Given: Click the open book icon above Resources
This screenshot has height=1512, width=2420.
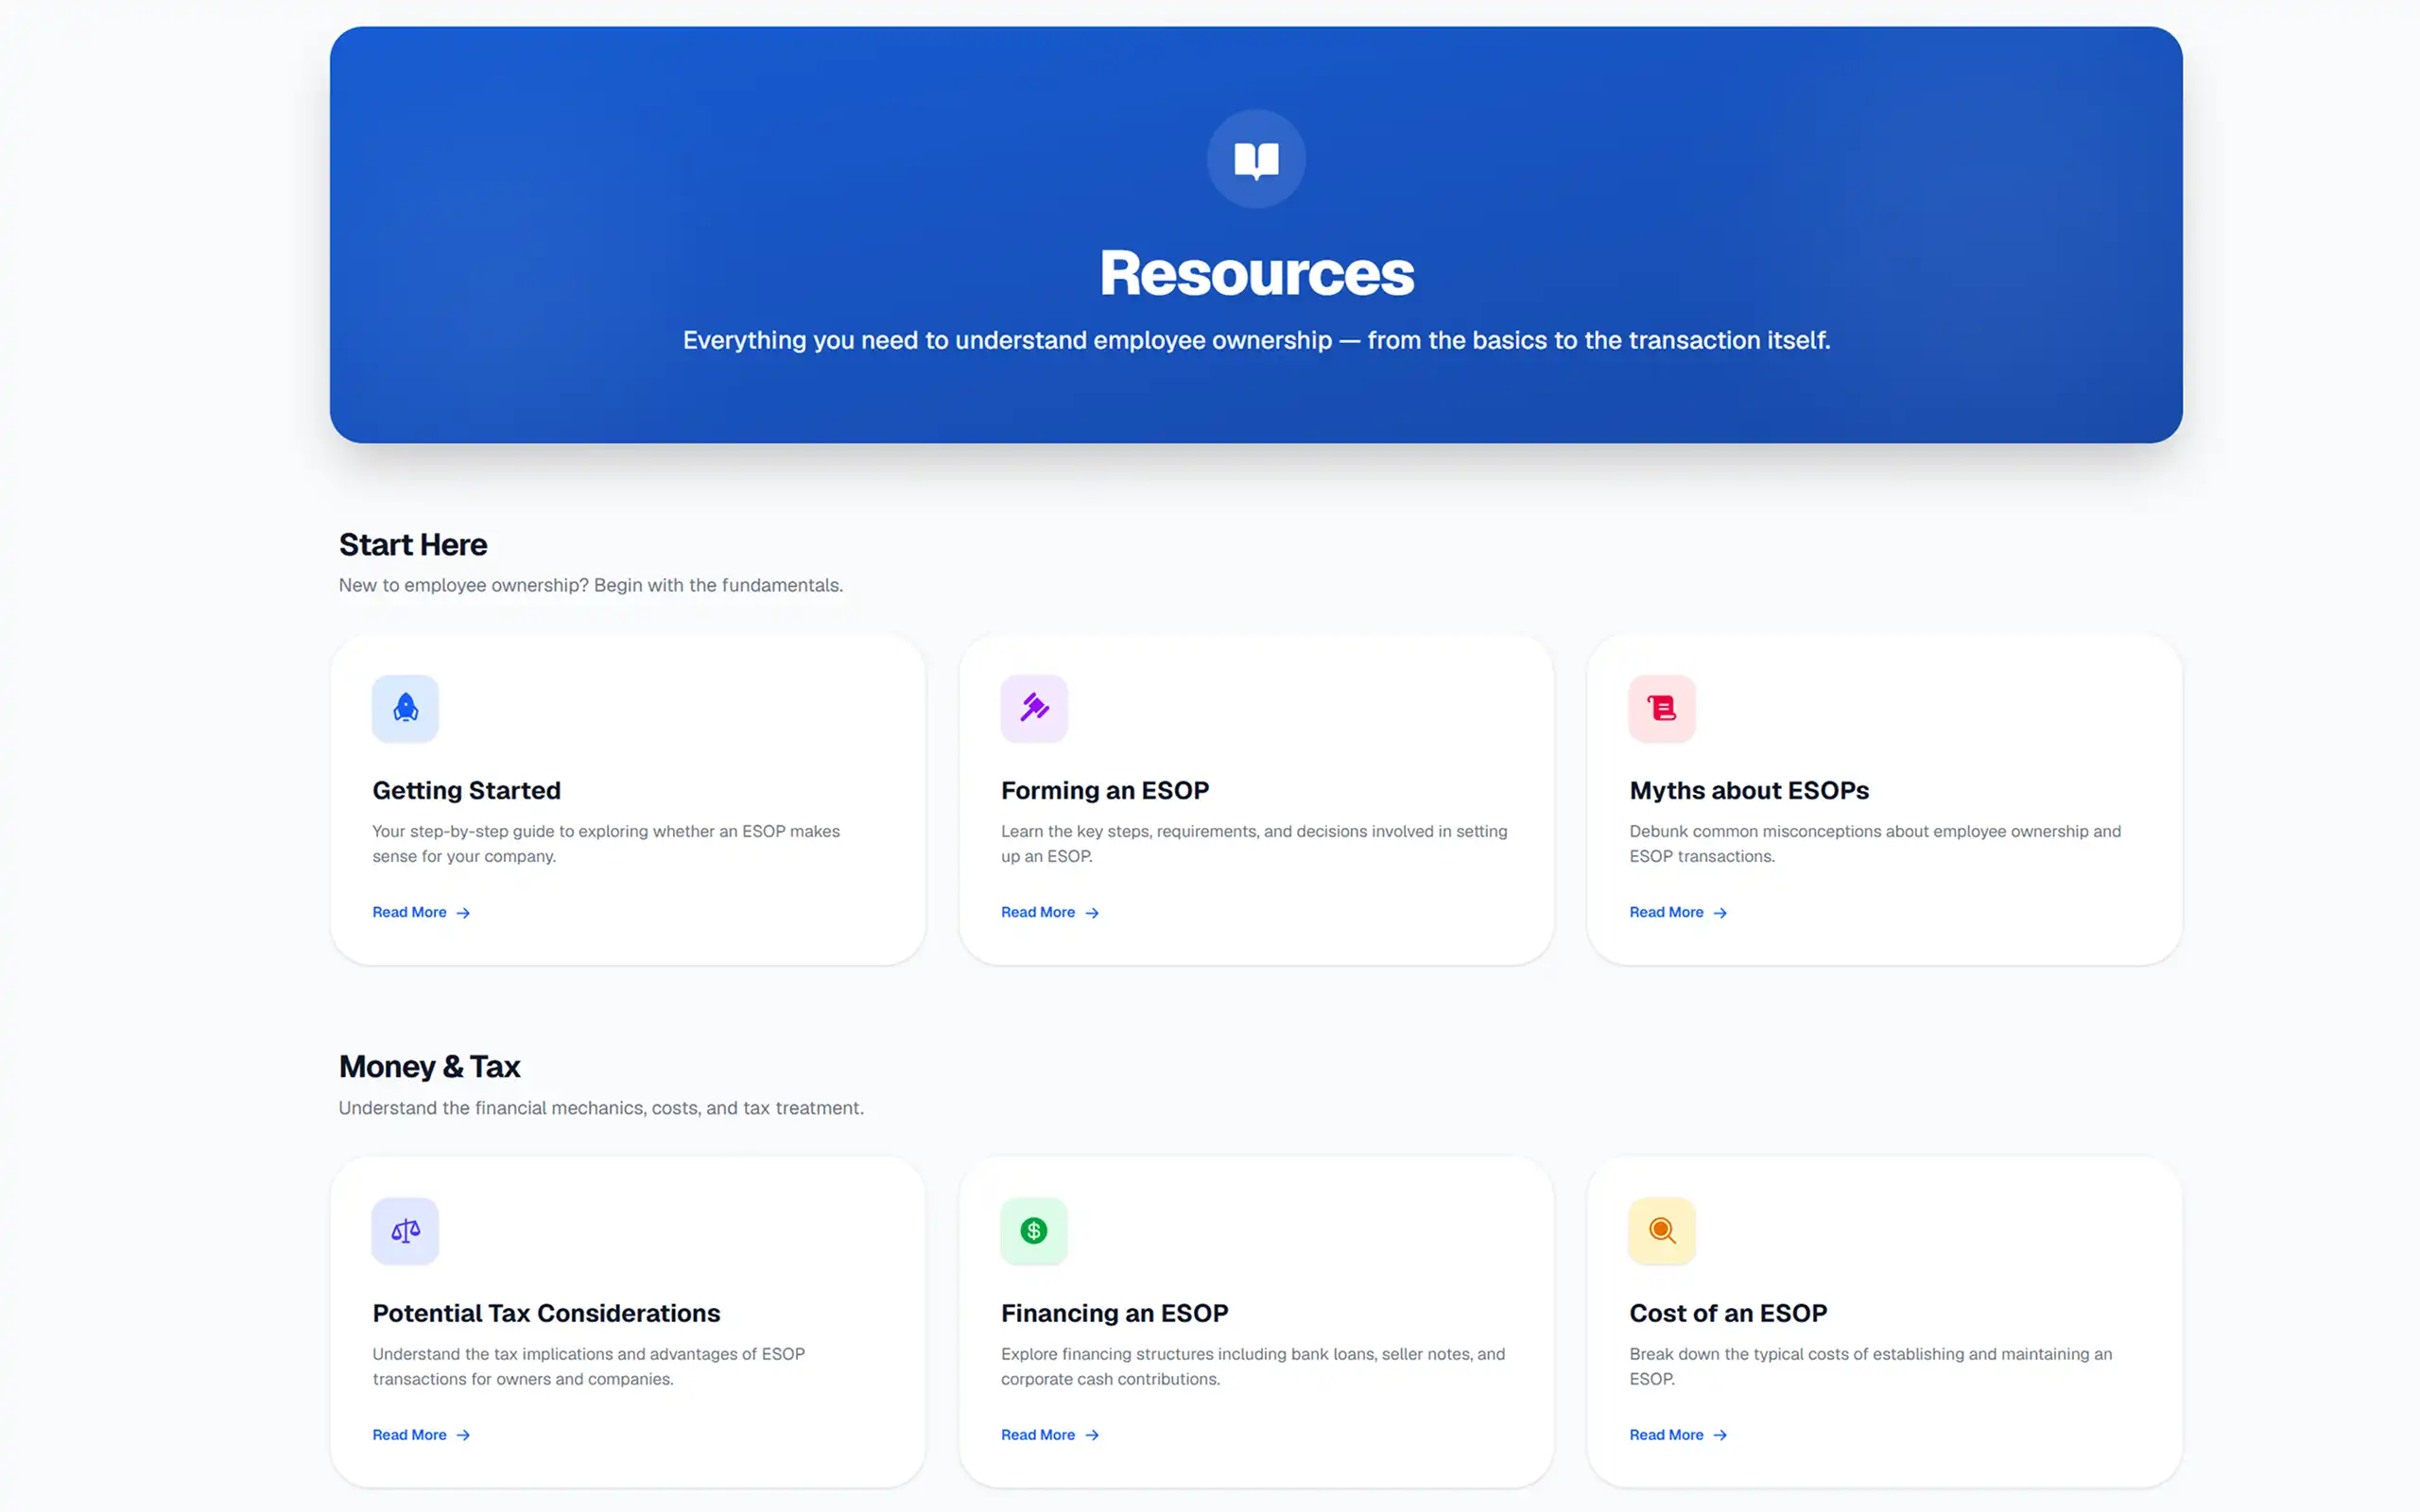Looking at the screenshot, I should coord(1256,160).
